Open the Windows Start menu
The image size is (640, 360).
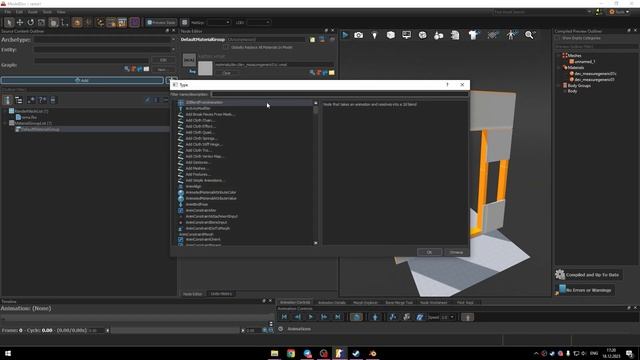(8, 353)
